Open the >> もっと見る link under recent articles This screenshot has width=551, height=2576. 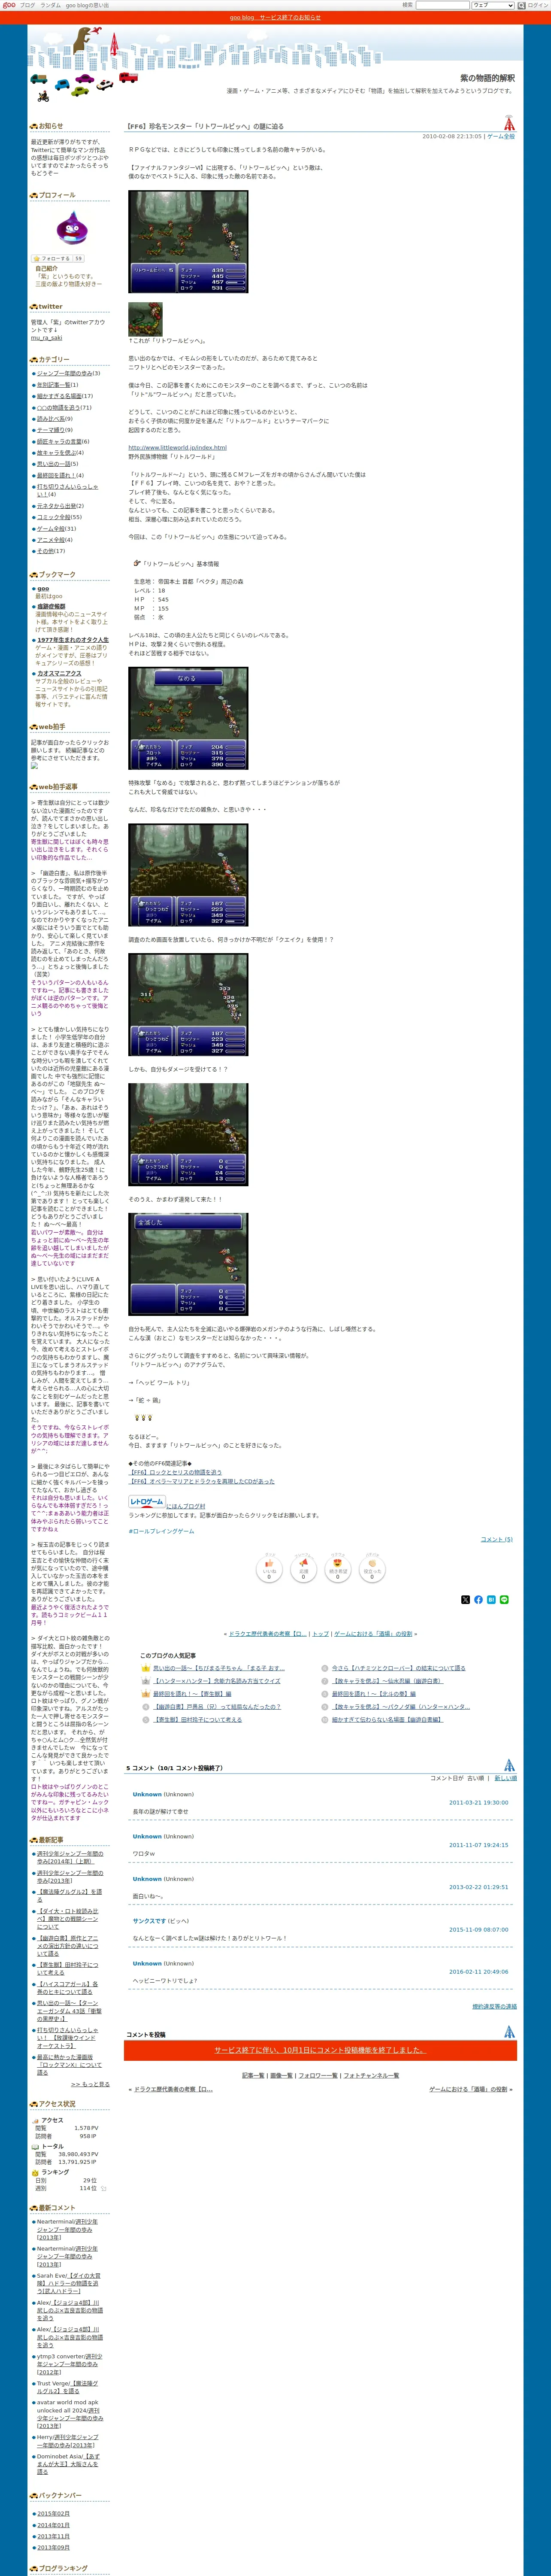click(90, 2084)
